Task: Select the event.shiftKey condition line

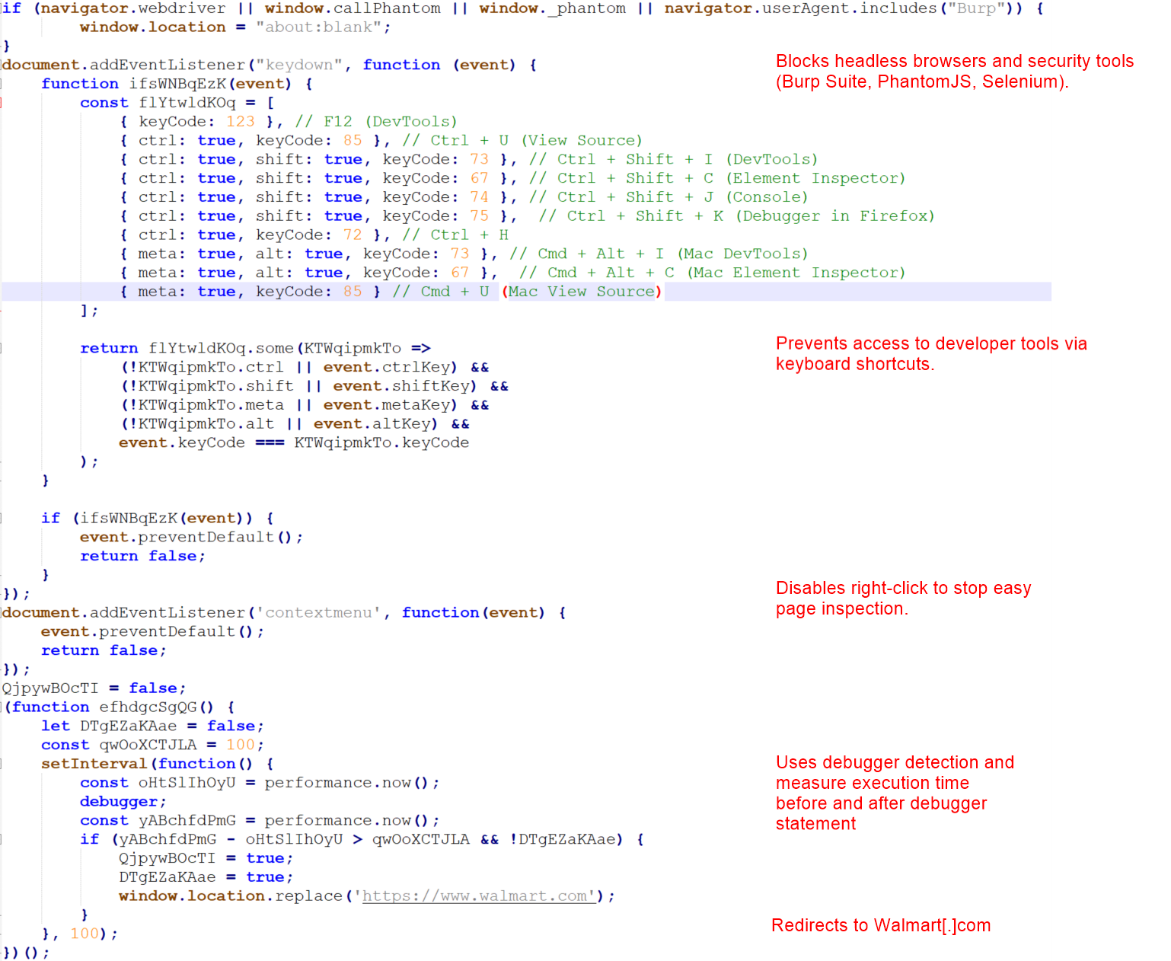Action: click(x=314, y=386)
